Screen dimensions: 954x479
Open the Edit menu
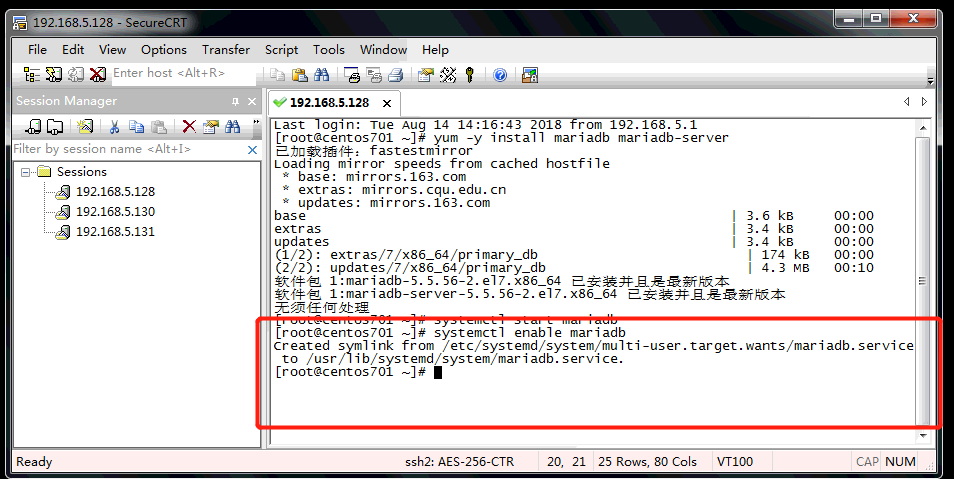click(x=73, y=50)
